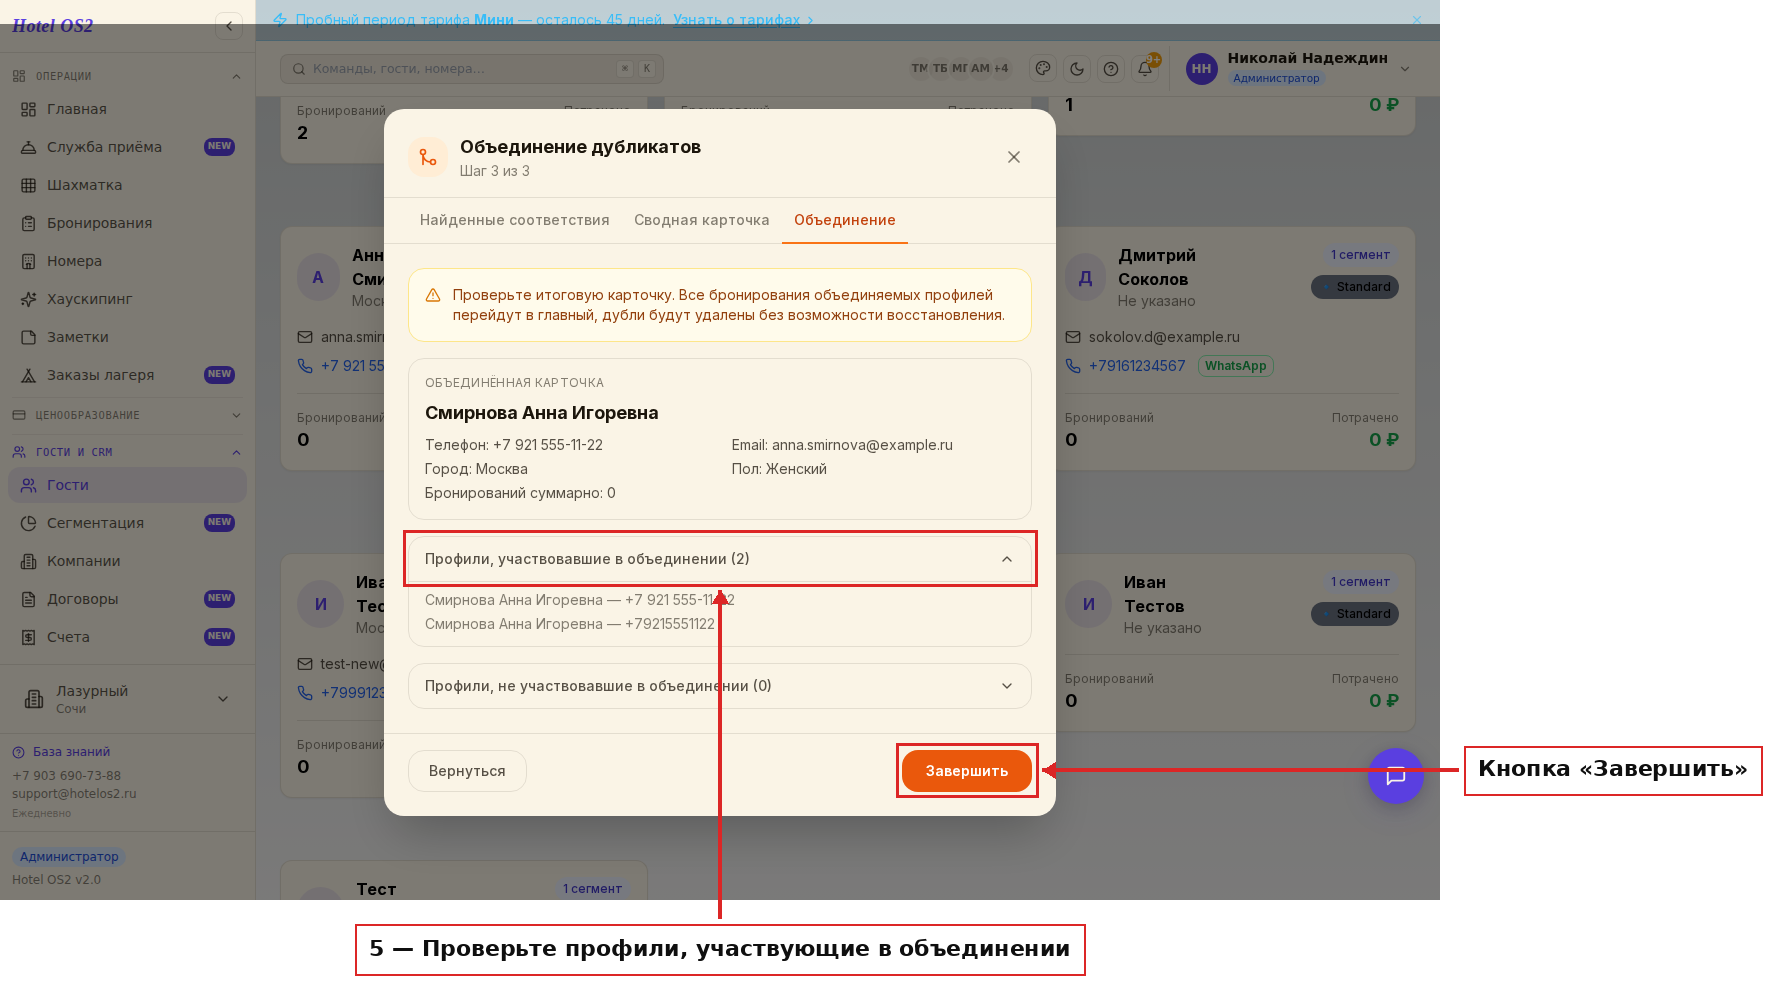Image resolution: width=1786 pixels, height=999 pixels.
Task: Click the lightning icon in trial banner
Action: pos(280,20)
